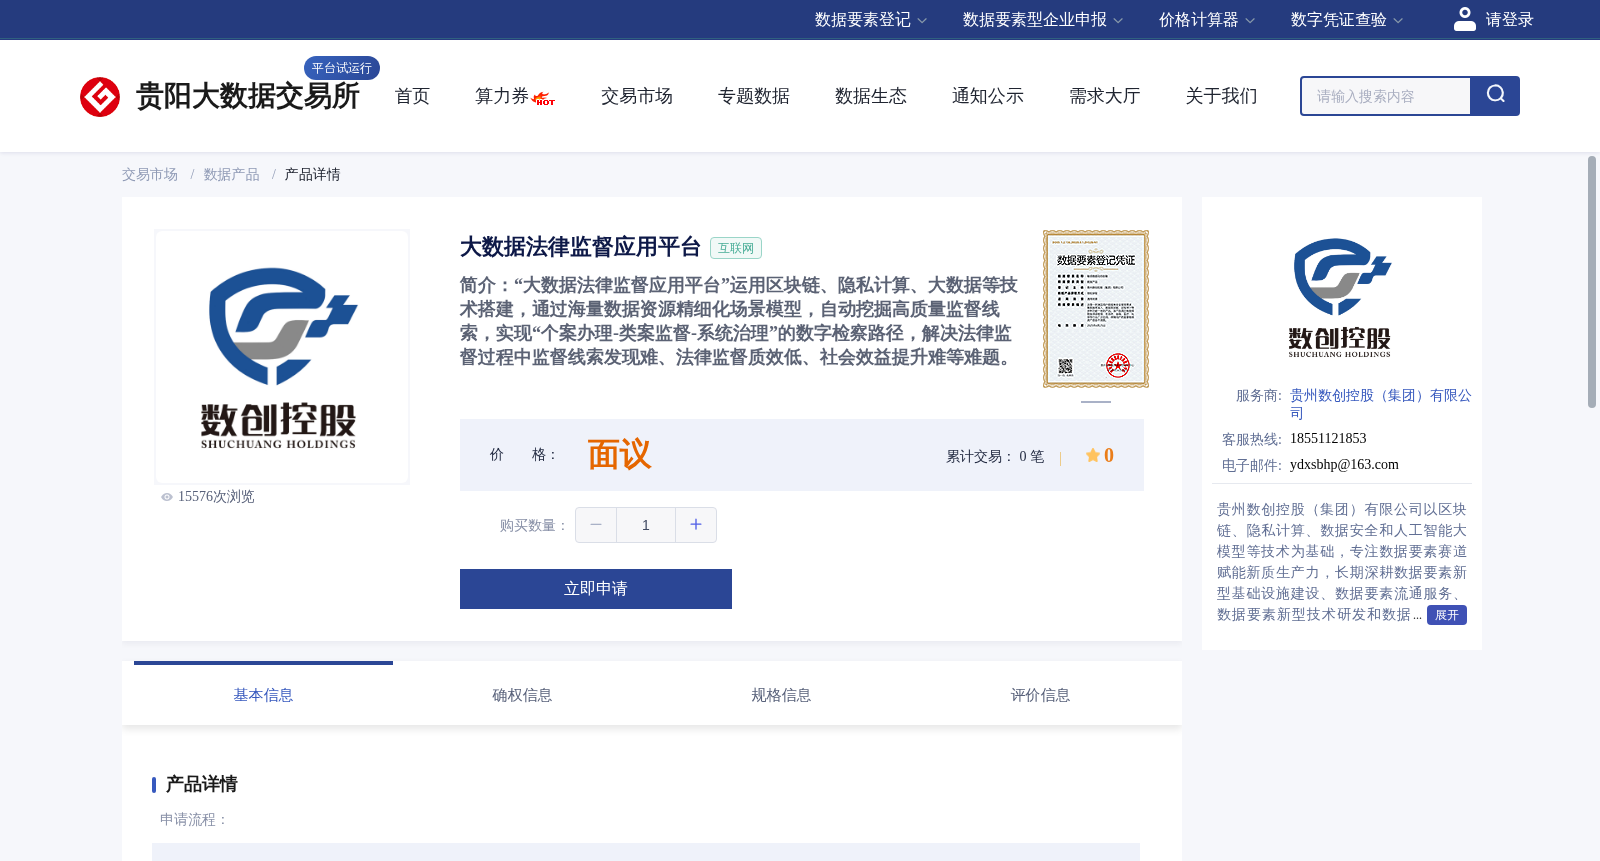This screenshot has height=861, width=1600.
Task: Click the 互联网 tag beside the product title
Action: [x=736, y=248]
